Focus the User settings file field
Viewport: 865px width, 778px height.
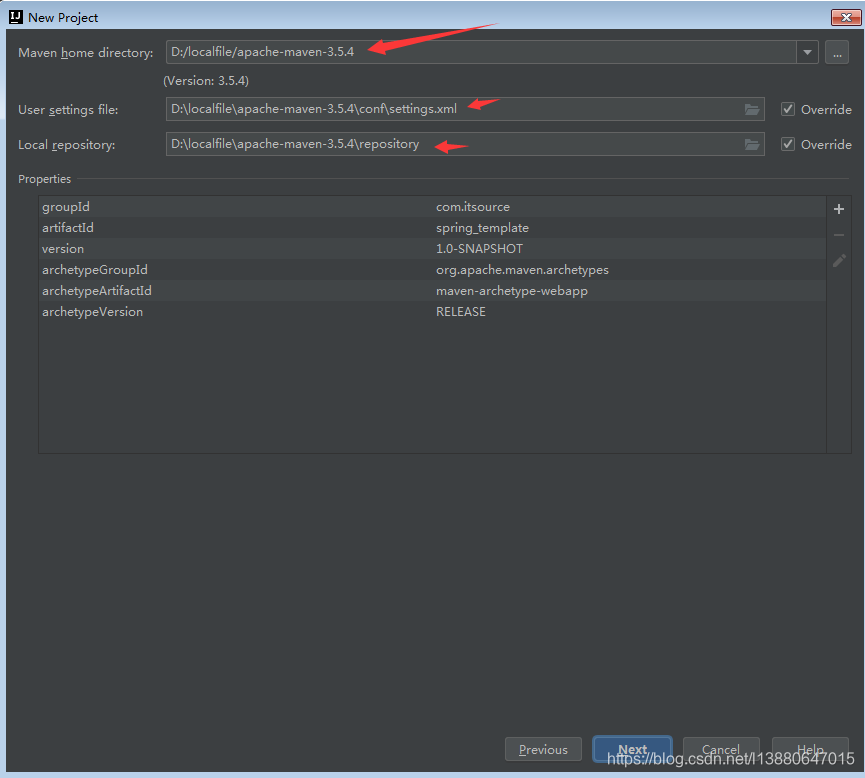pos(465,109)
